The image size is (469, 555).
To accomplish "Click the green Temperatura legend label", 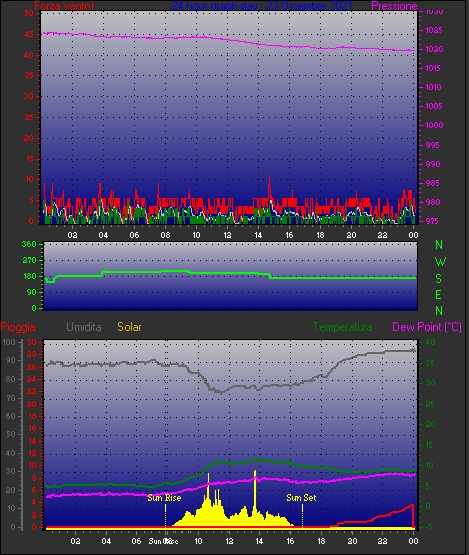I will [342, 327].
